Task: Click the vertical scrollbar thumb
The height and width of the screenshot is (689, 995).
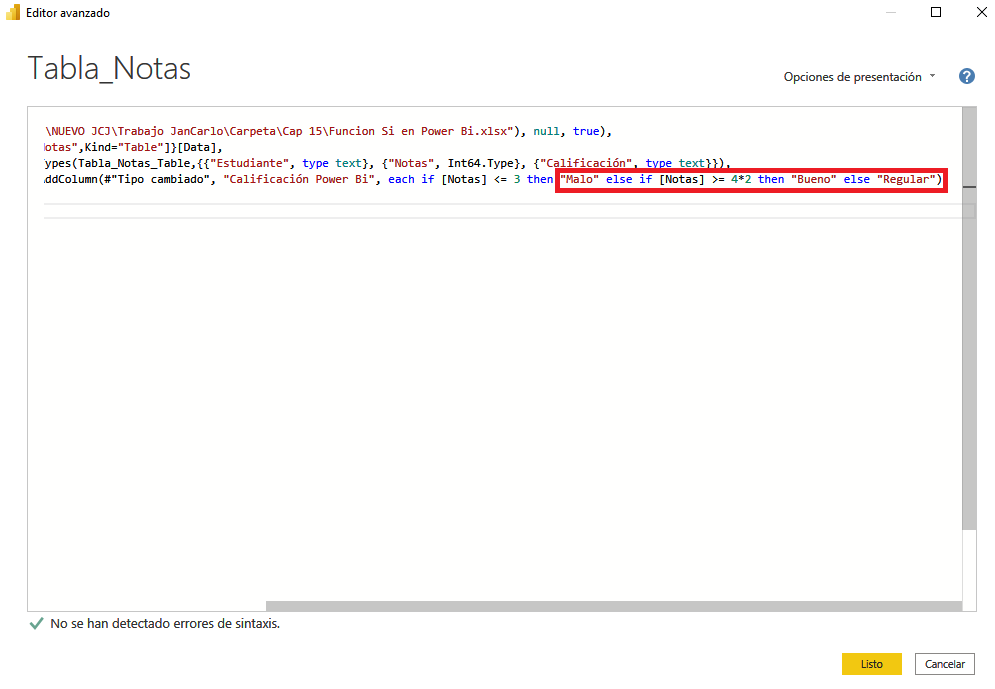Action: click(x=969, y=317)
